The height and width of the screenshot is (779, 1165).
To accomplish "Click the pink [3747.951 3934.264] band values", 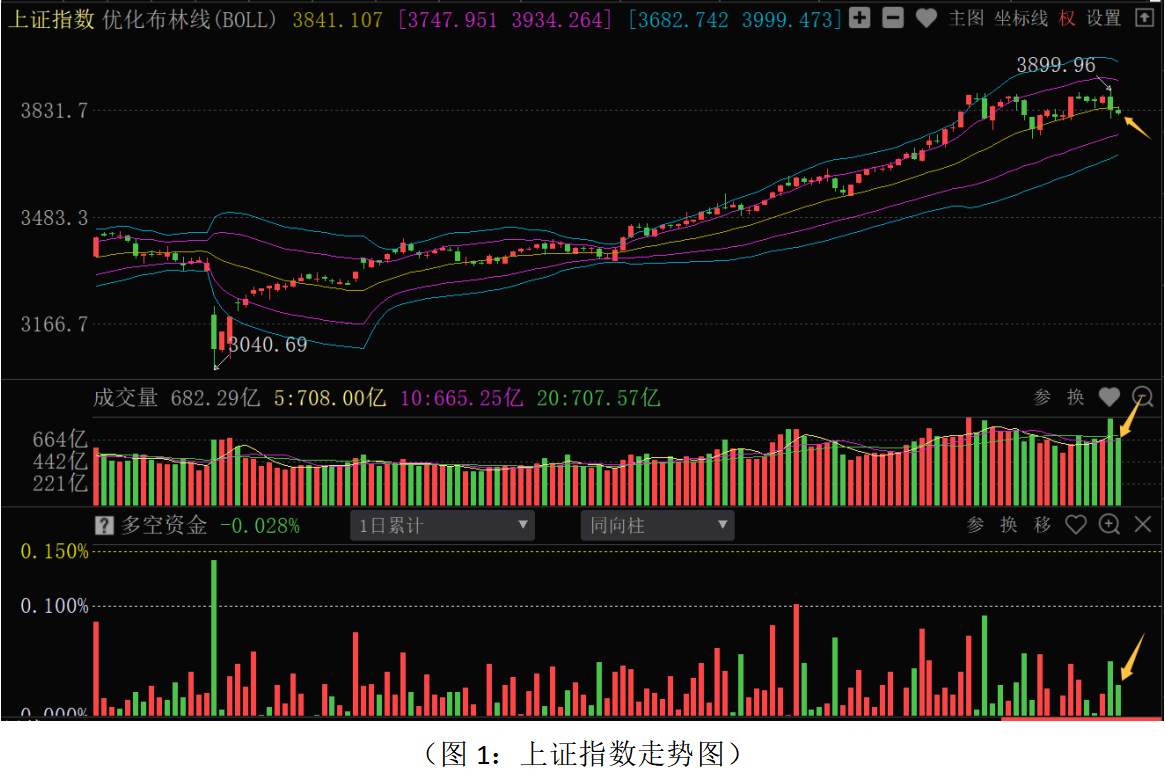I will pyautogui.click(x=504, y=20).
